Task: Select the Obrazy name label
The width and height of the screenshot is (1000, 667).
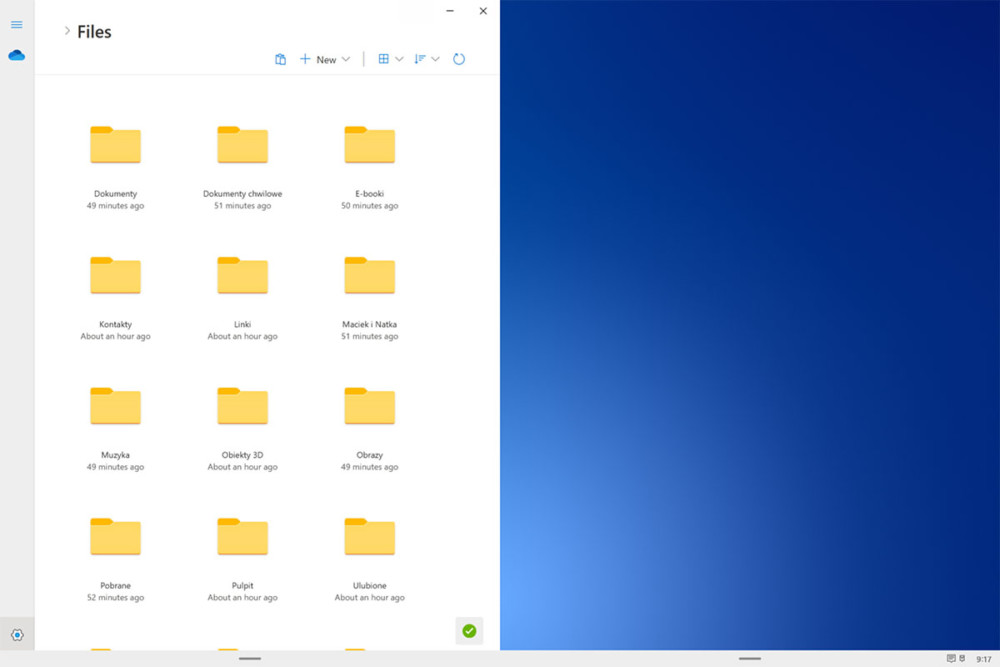Action: point(369,455)
